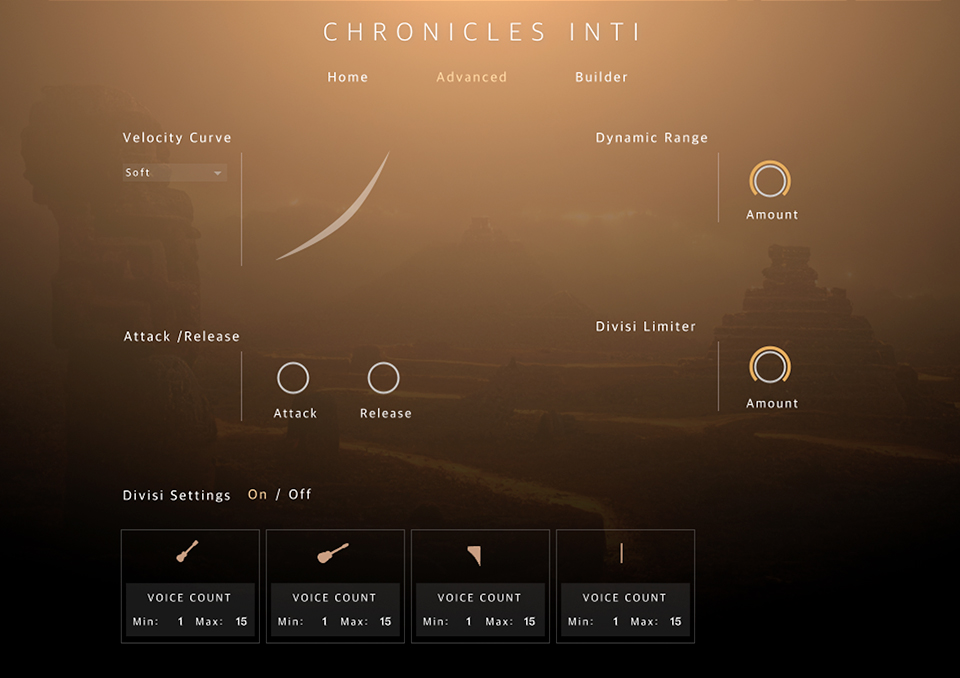Turn Divisi Settings Off
Screen dimensions: 960x678
pyautogui.click(x=300, y=495)
